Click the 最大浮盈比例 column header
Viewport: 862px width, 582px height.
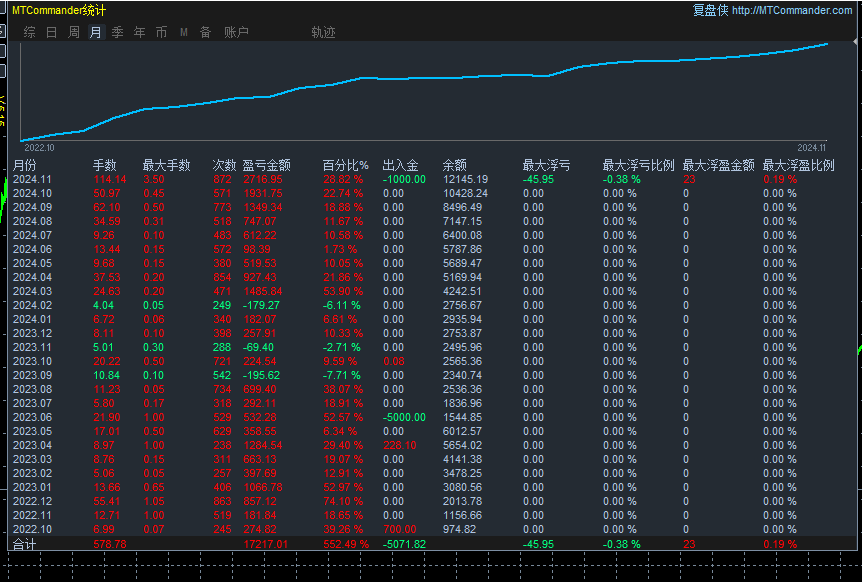pos(799,165)
